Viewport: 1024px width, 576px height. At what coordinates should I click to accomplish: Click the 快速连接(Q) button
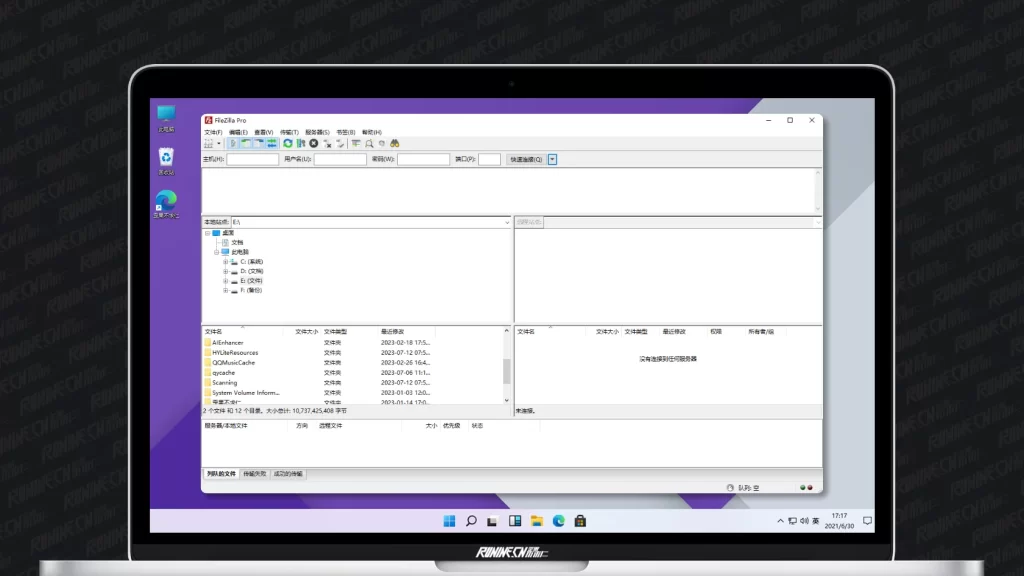pyautogui.click(x=525, y=159)
